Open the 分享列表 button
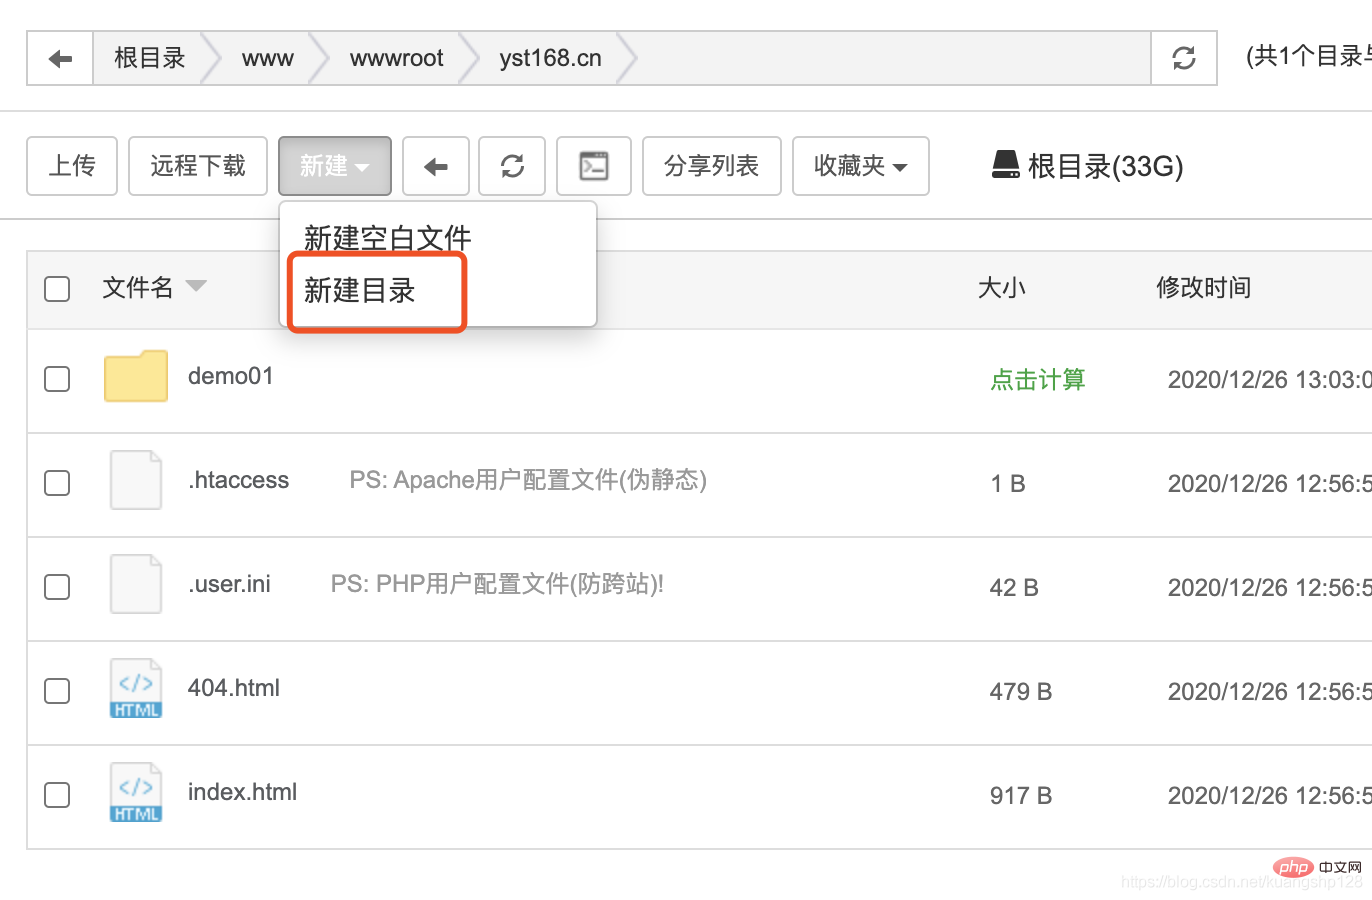Viewport: 1372px width, 900px height. tap(712, 166)
